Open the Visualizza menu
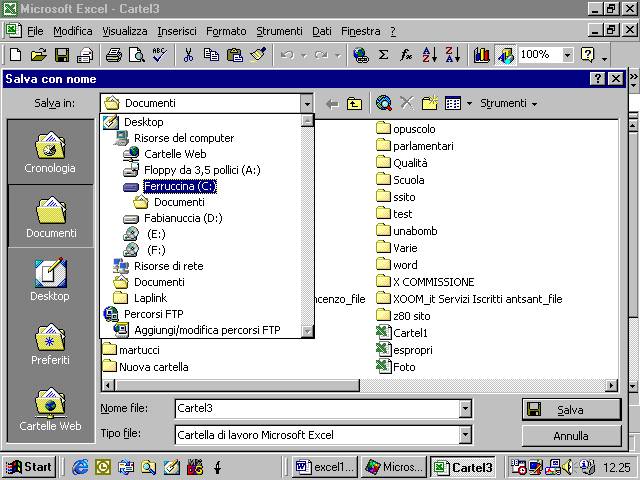Image resolution: width=640 pixels, height=480 pixels. click(124, 31)
